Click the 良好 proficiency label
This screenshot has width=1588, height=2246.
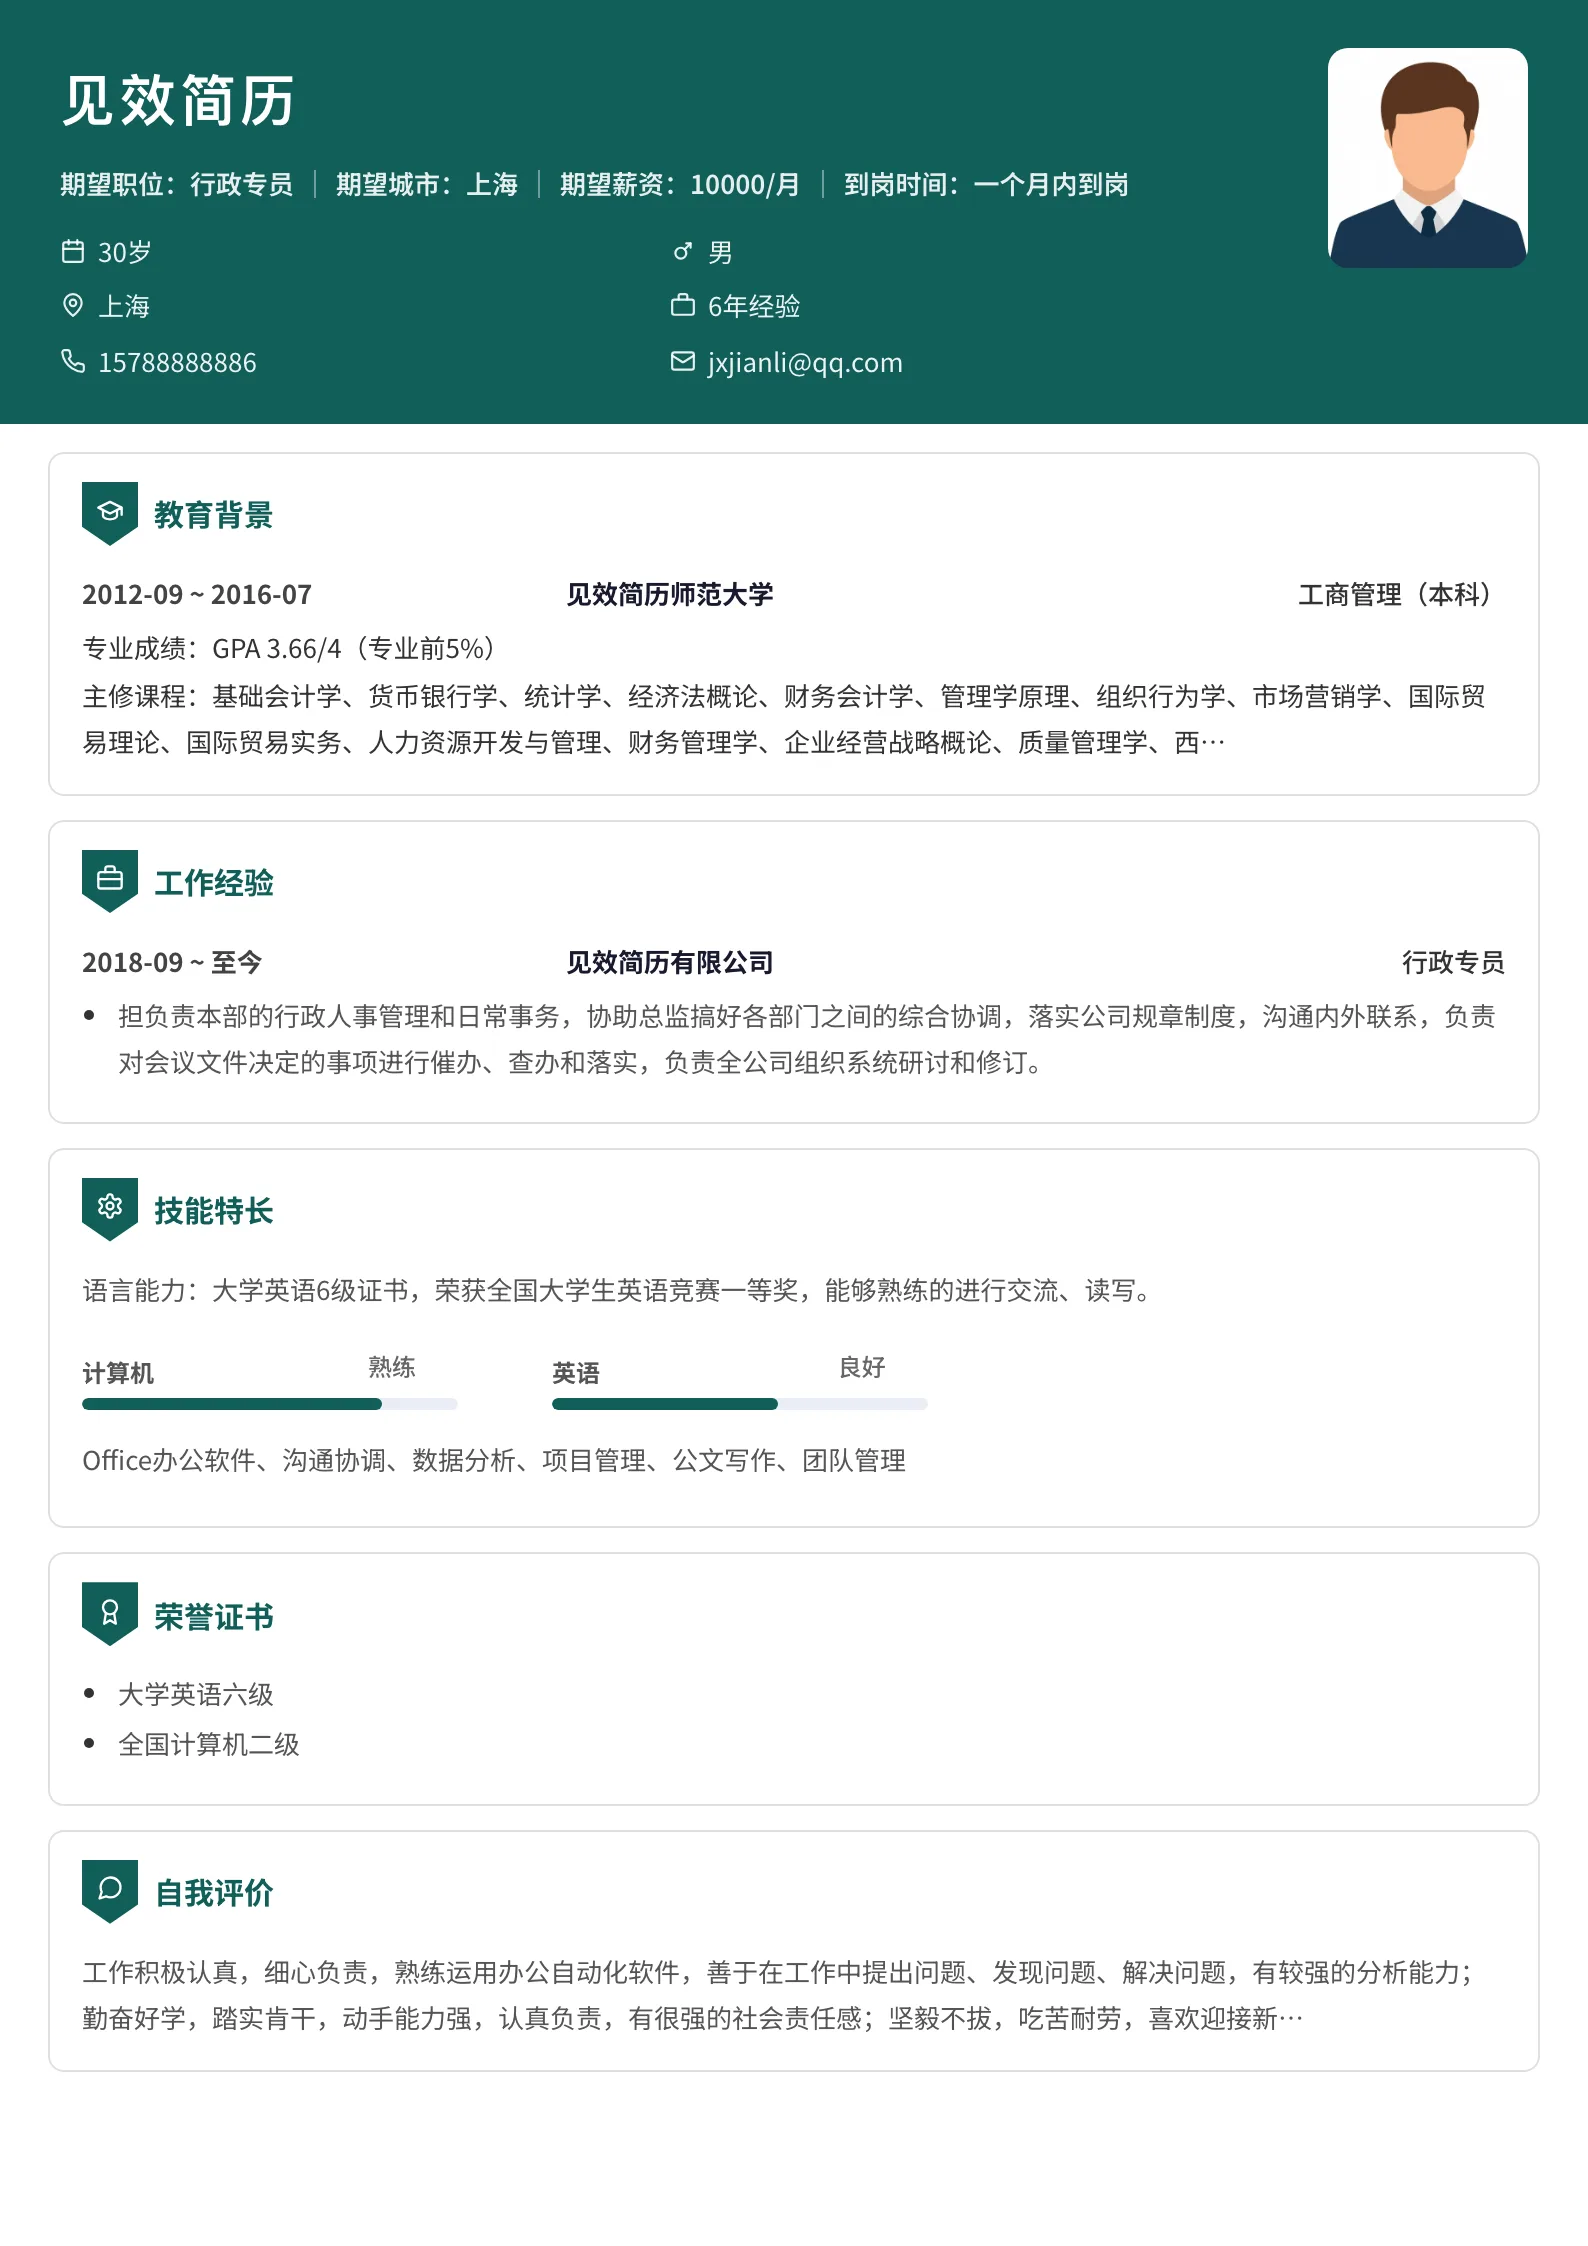tap(862, 1367)
